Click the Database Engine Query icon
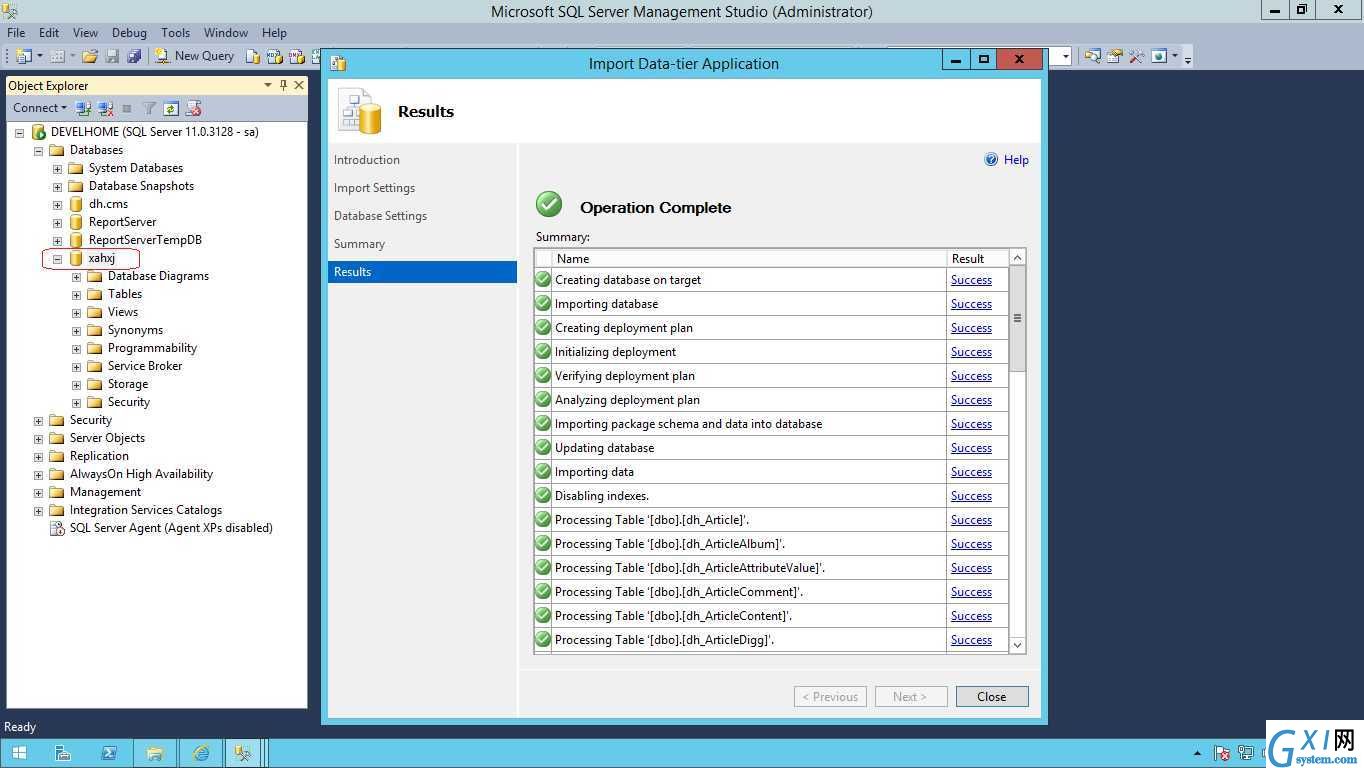 tap(253, 56)
